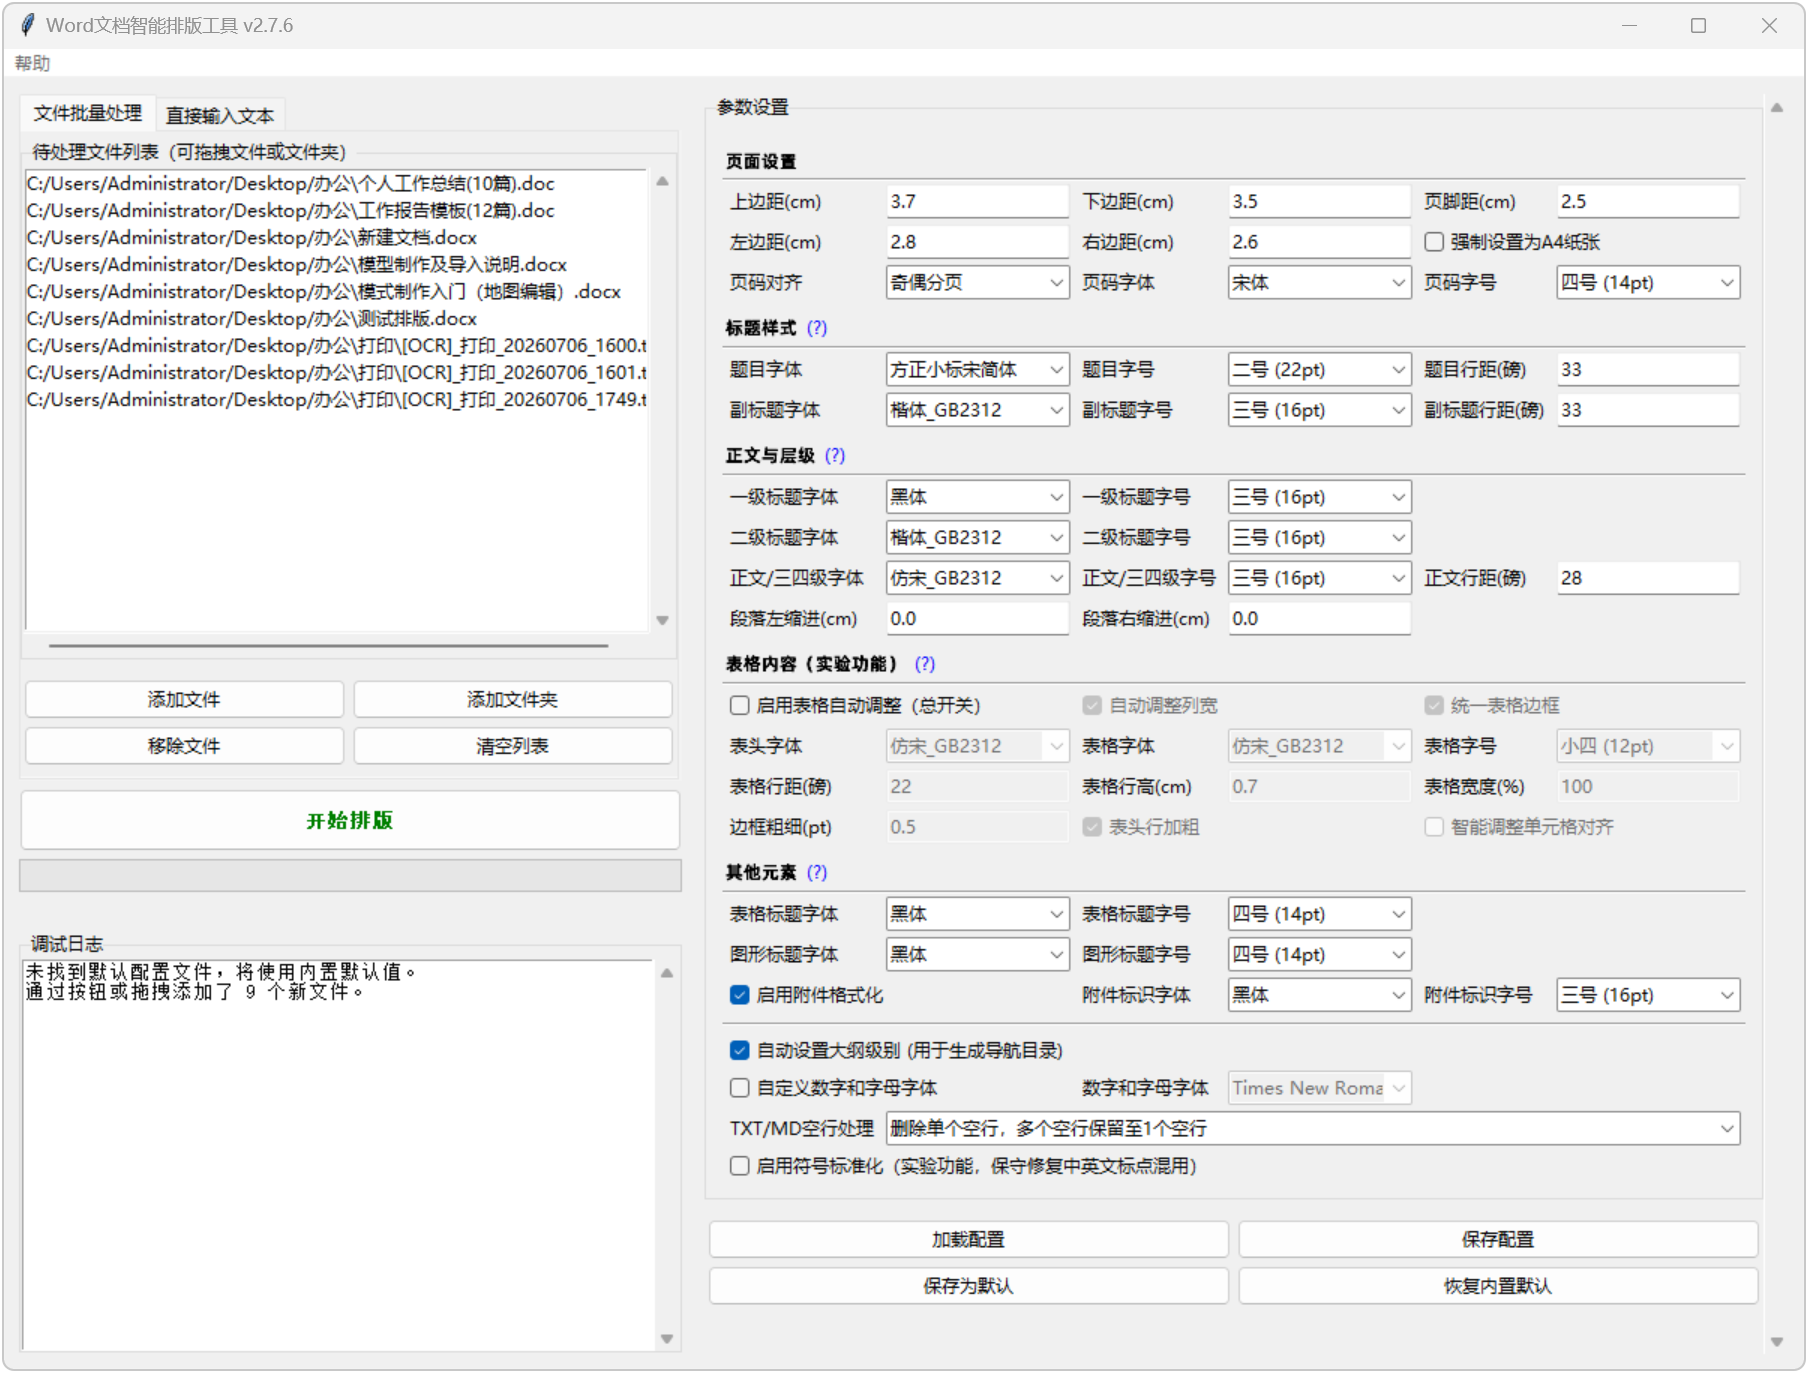Select the OCR file ending 1749 in list
The image size is (1808, 1373).
336,400
